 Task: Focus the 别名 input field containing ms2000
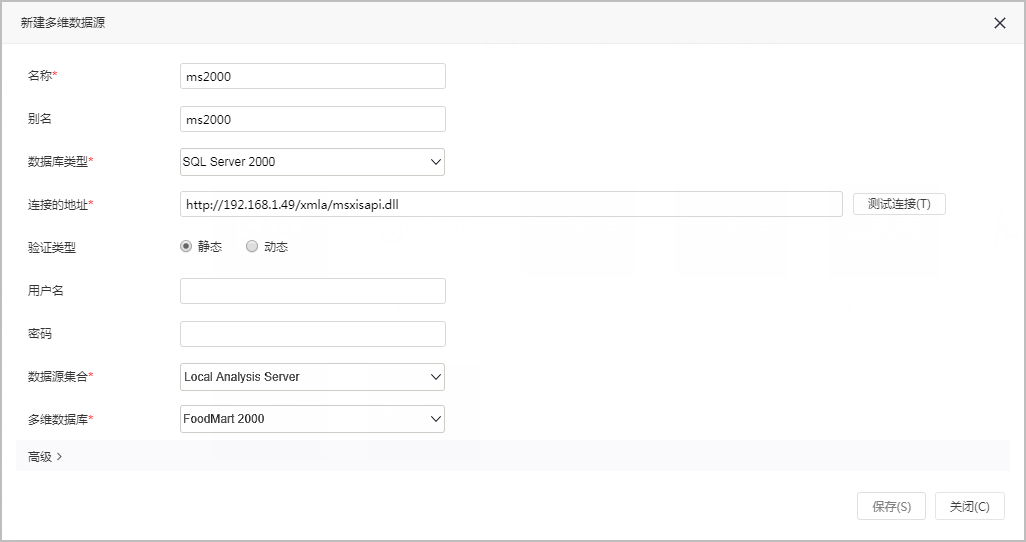(x=313, y=119)
